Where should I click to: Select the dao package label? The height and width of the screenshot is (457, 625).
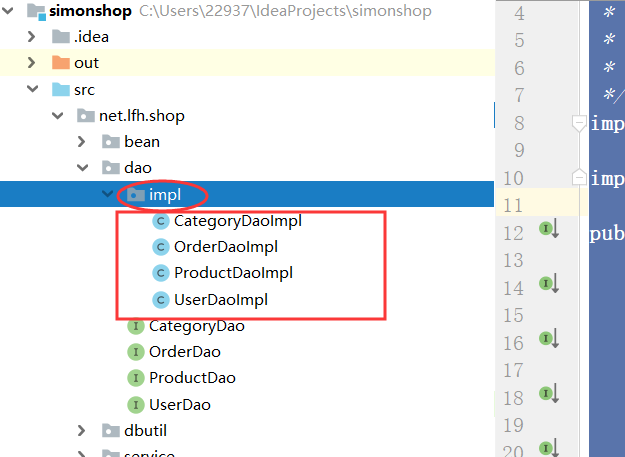138,168
